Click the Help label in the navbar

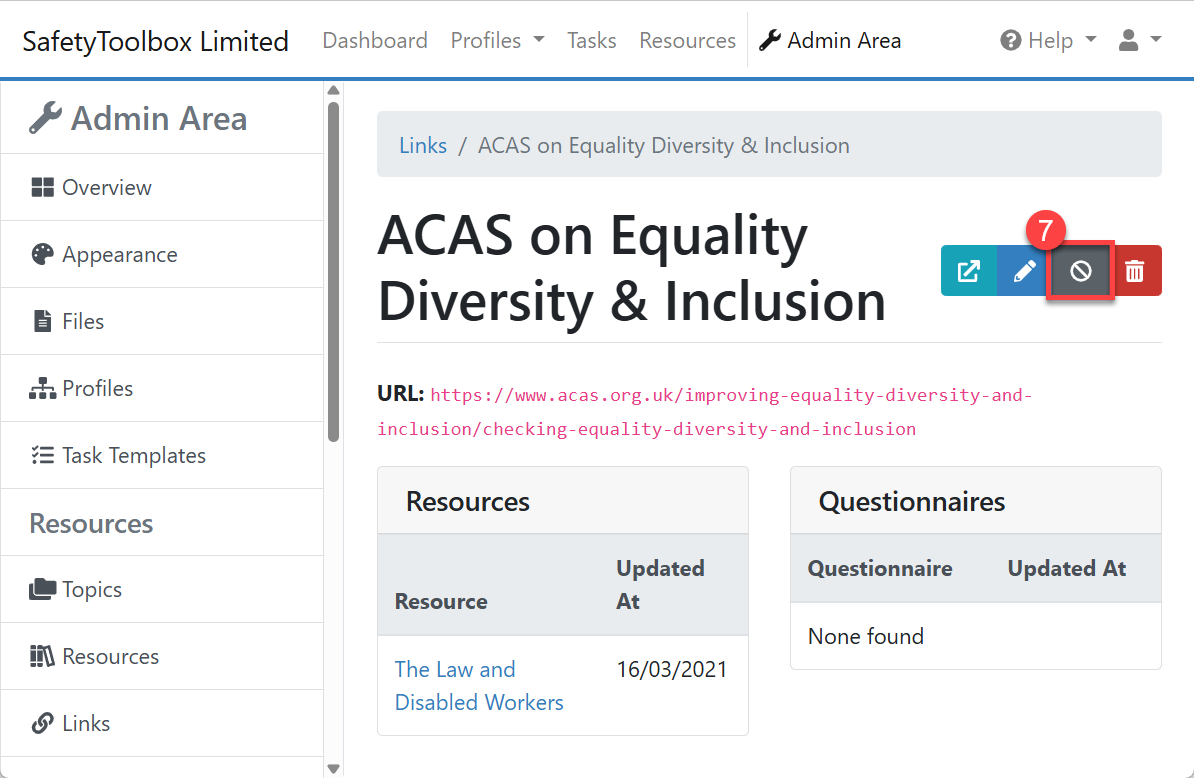(x=1050, y=40)
